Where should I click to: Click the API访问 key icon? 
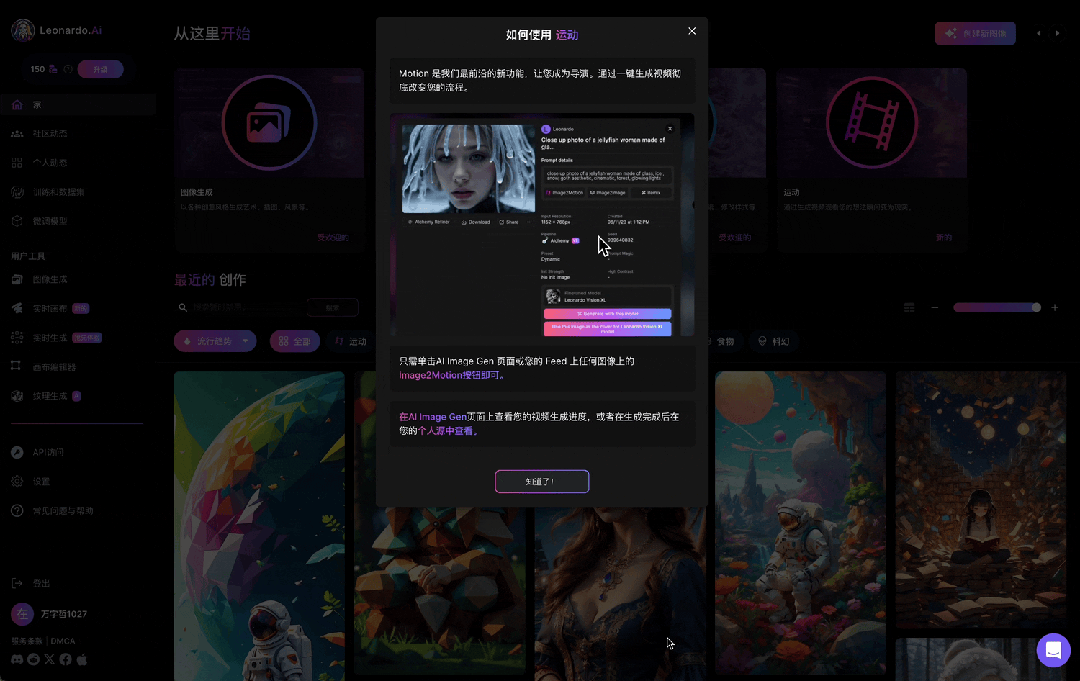17,452
